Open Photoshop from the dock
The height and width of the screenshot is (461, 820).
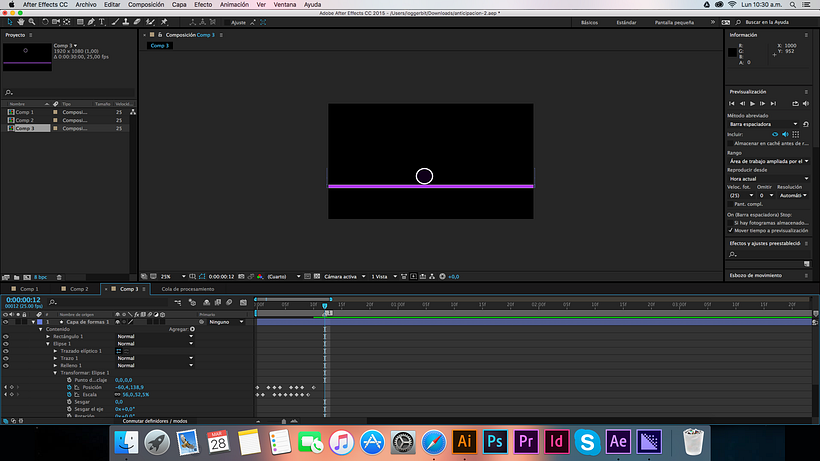pyautogui.click(x=494, y=440)
